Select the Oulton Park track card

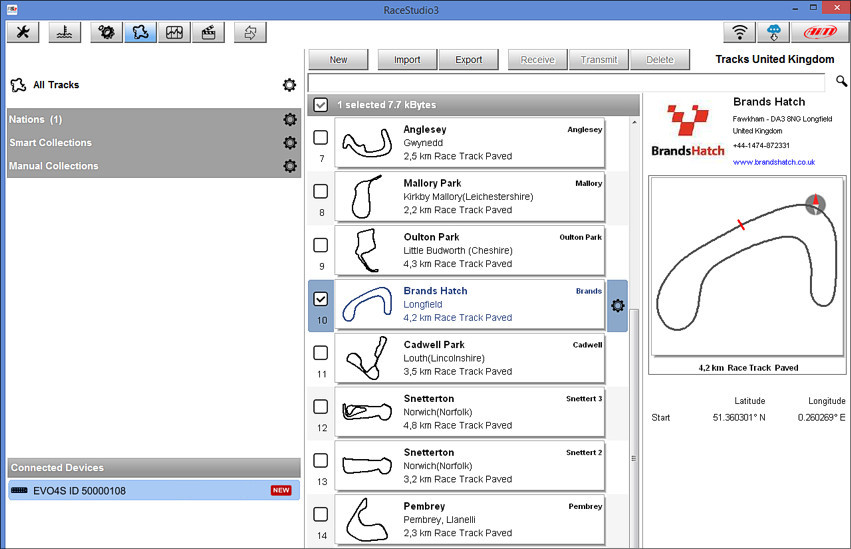click(469, 250)
